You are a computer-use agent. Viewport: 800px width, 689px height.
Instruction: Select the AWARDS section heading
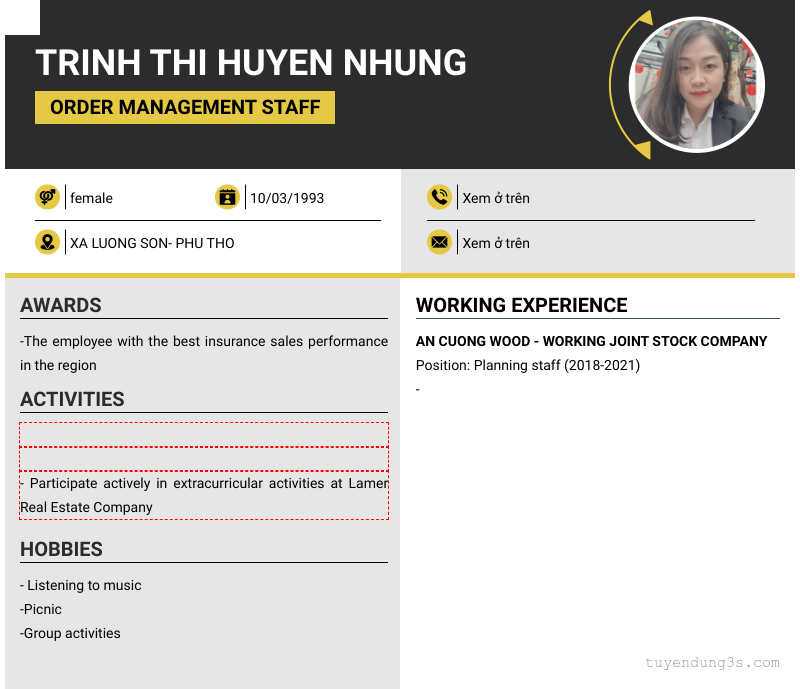click(x=61, y=305)
